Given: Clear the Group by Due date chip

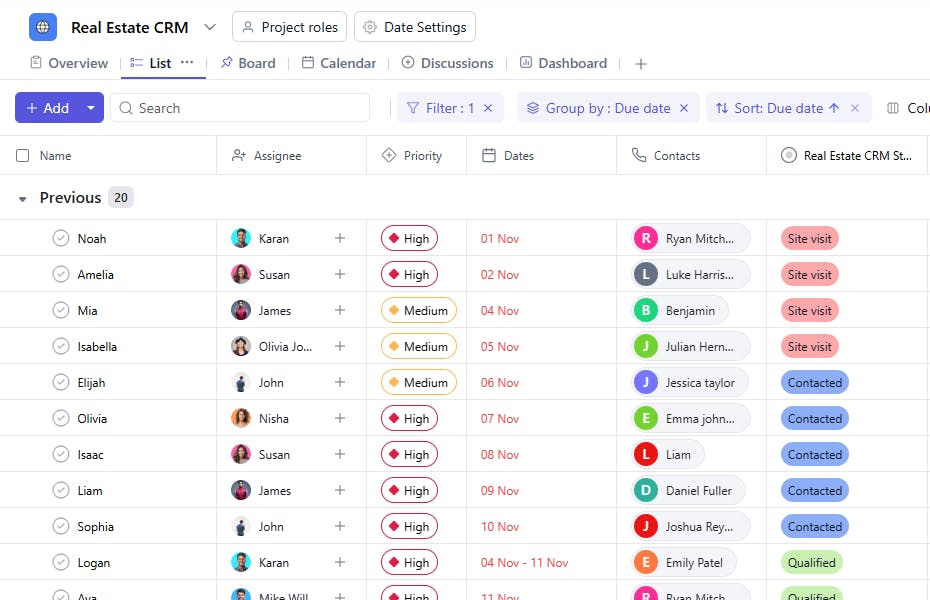Looking at the screenshot, I should click(684, 108).
